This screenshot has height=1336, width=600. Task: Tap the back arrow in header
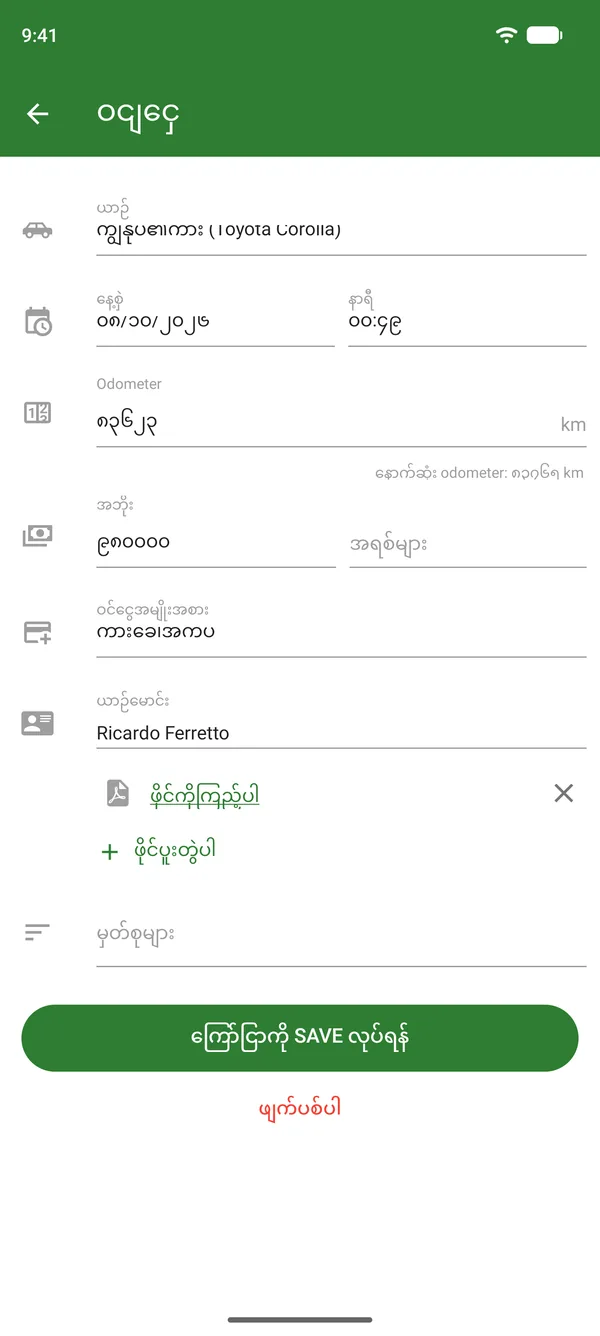coord(38,114)
